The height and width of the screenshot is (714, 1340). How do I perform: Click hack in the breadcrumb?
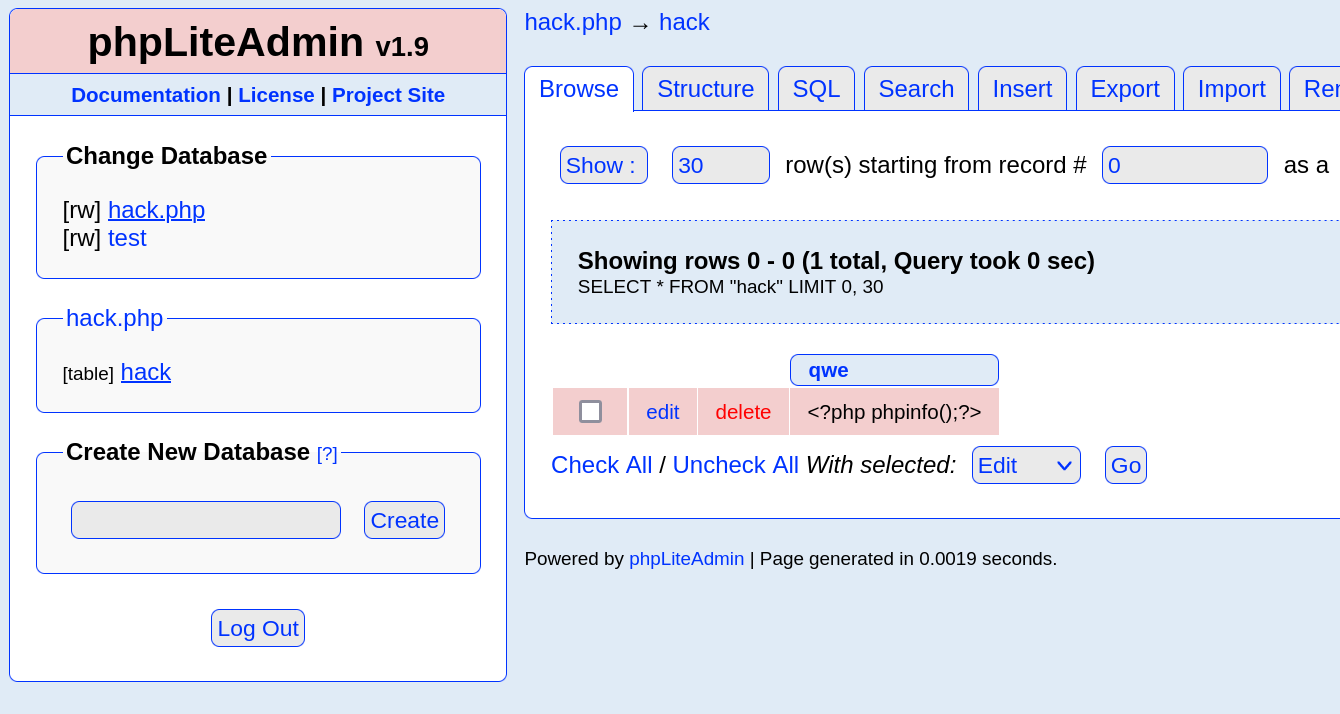click(684, 22)
